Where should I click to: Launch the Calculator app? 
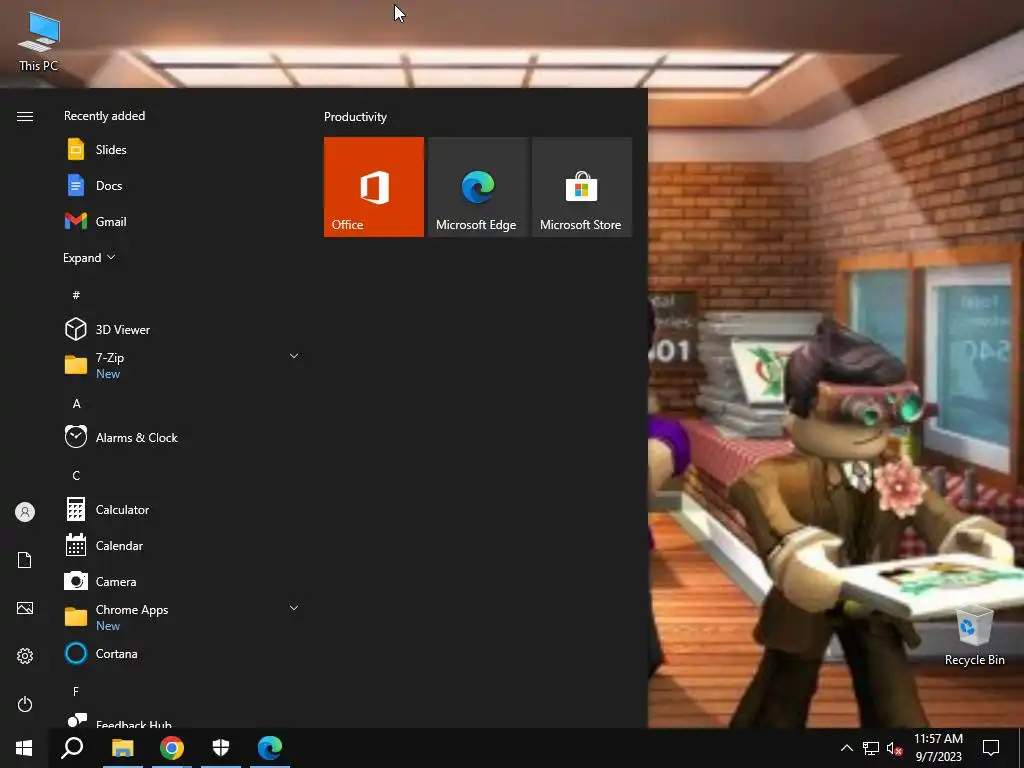(x=183, y=509)
